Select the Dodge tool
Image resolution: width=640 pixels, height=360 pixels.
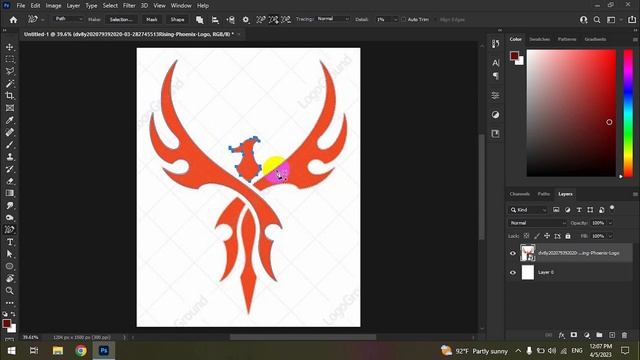pos(9,218)
